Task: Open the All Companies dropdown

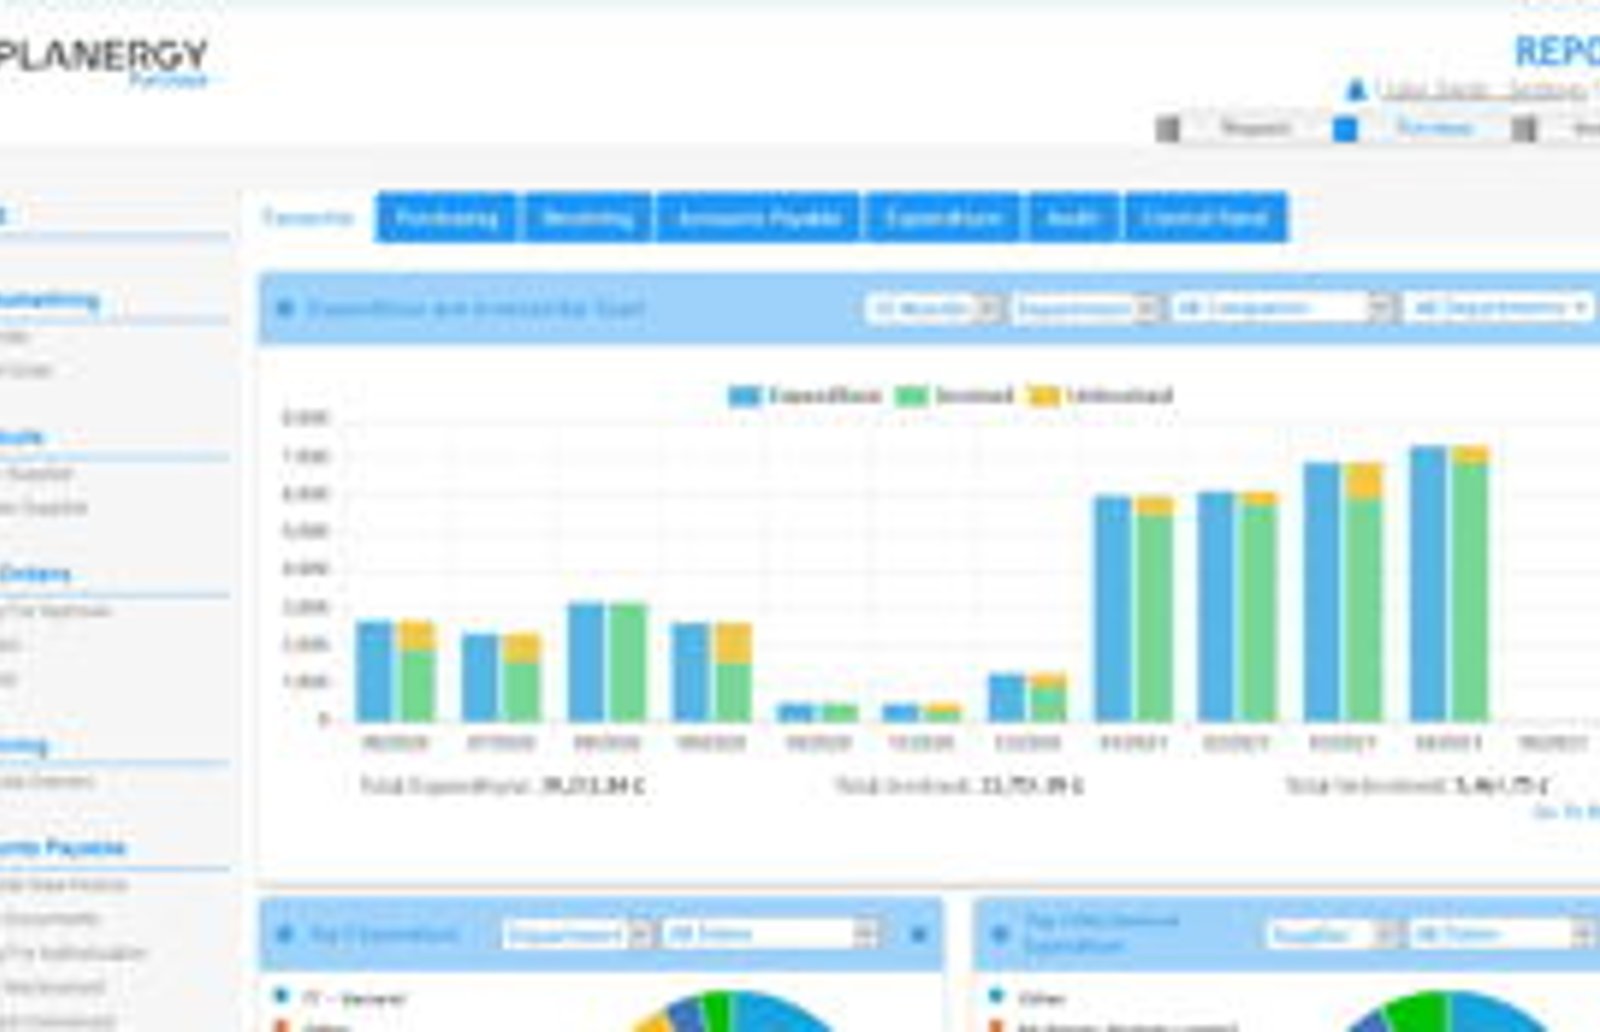Action: pyautogui.click(x=1282, y=308)
